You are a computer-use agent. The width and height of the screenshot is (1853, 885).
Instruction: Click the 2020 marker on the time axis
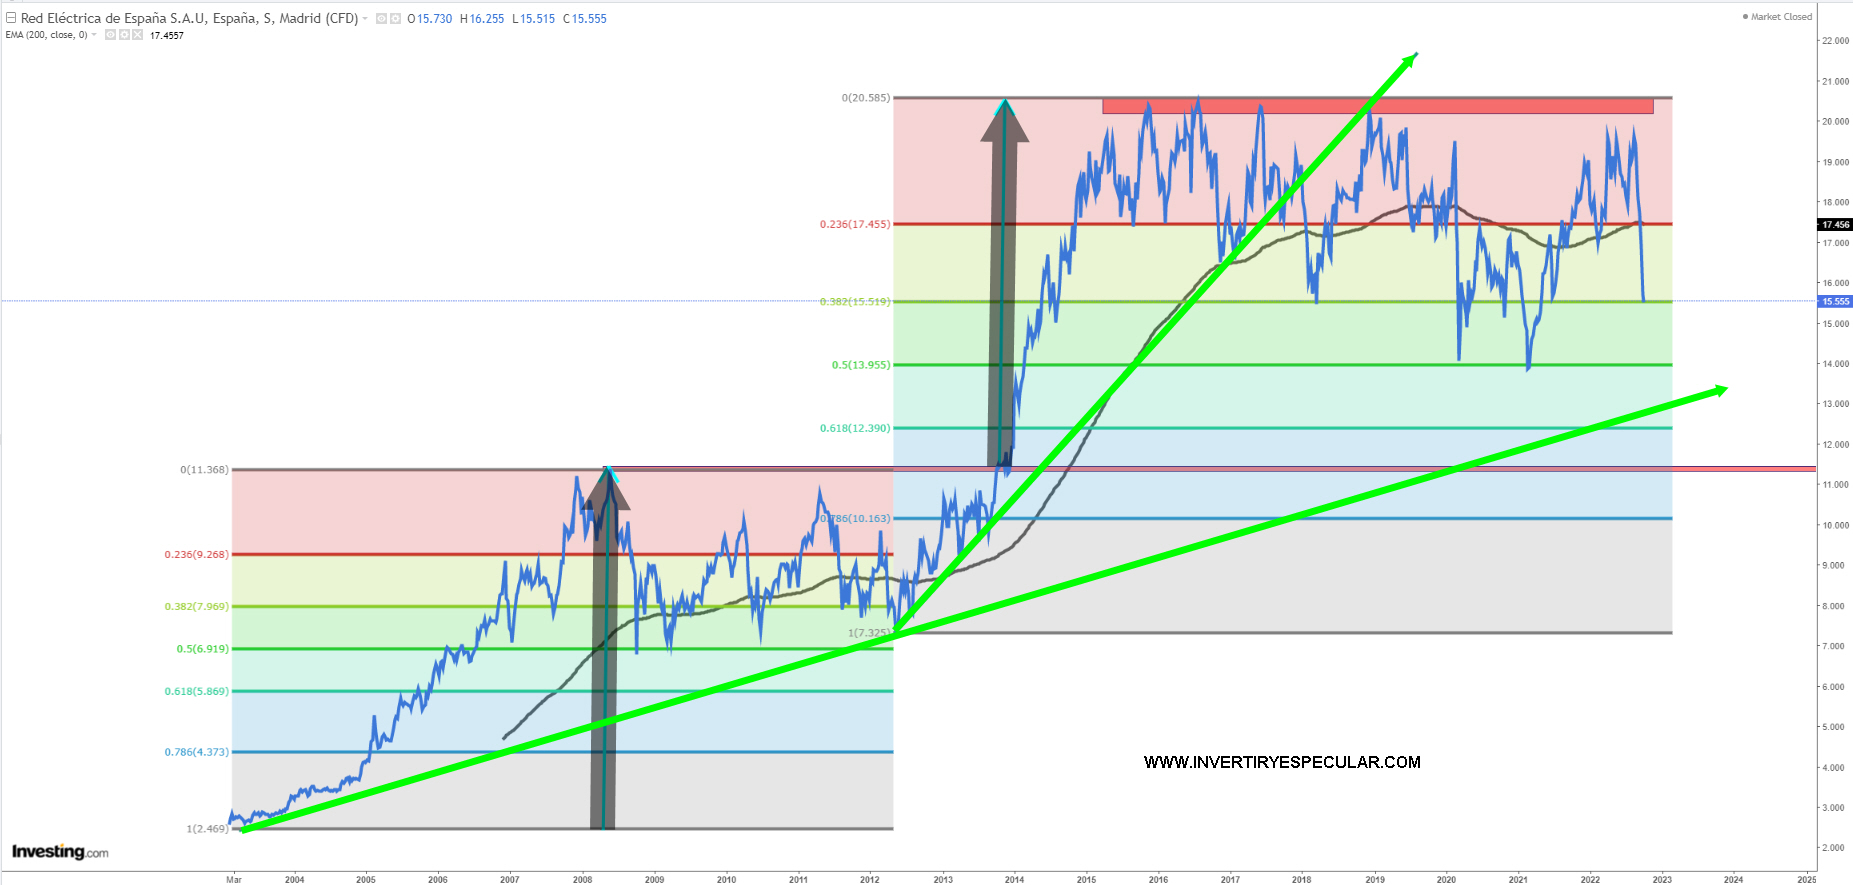point(1446,879)
